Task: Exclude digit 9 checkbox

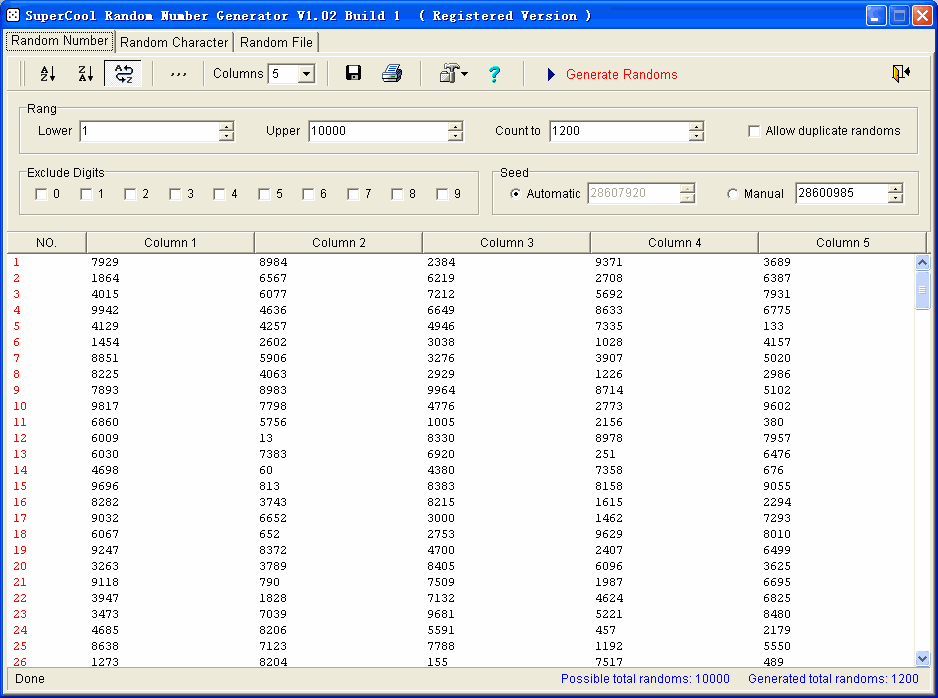Action: tap(442, 194)
